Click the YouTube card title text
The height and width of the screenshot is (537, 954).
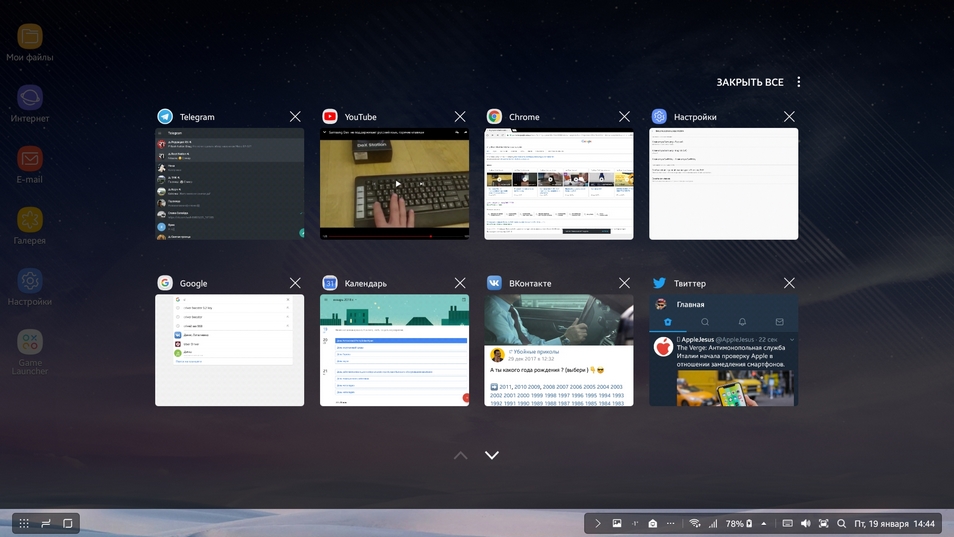click(360, 117)
